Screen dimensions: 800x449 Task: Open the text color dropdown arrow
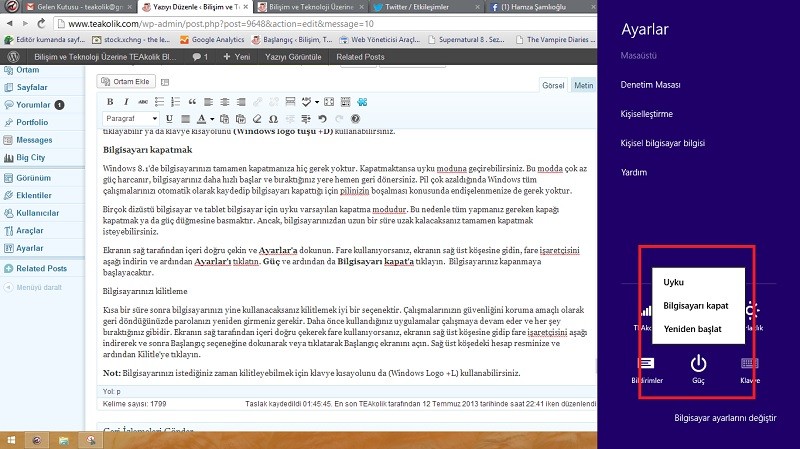coord(213,120)
